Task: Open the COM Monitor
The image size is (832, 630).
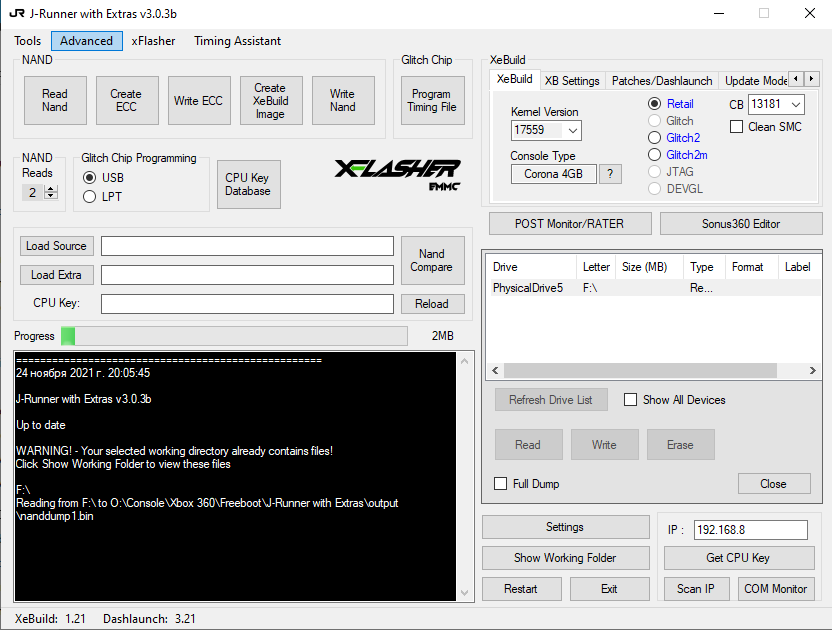Action: 776,589
